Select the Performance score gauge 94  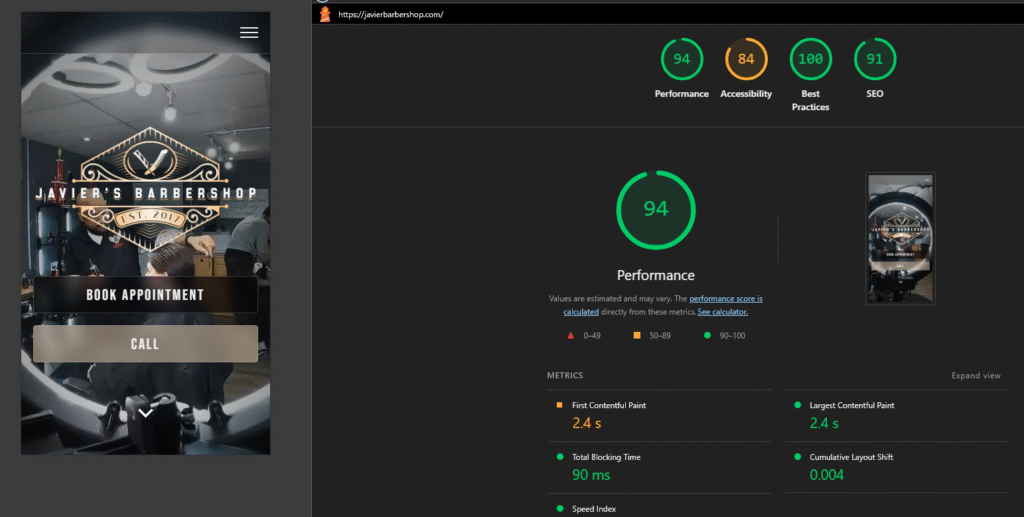coord(681,59)
